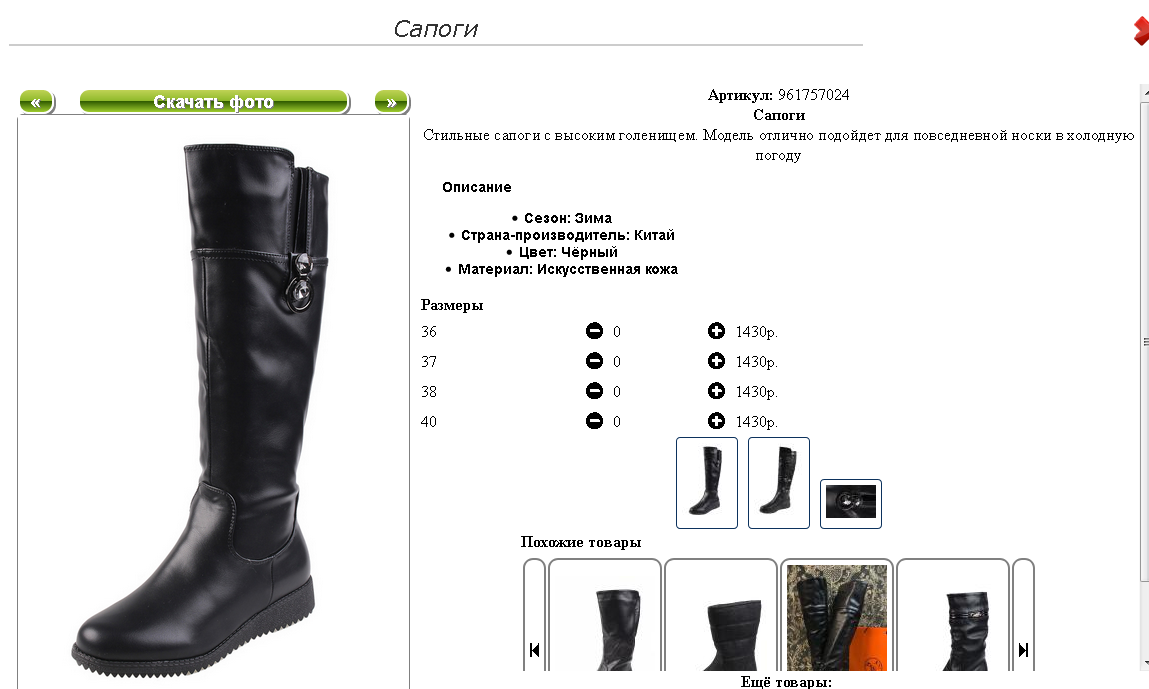Go to previous photo with « button
This screenshot has width=1149, height=689.
click(x=37, y=102)
